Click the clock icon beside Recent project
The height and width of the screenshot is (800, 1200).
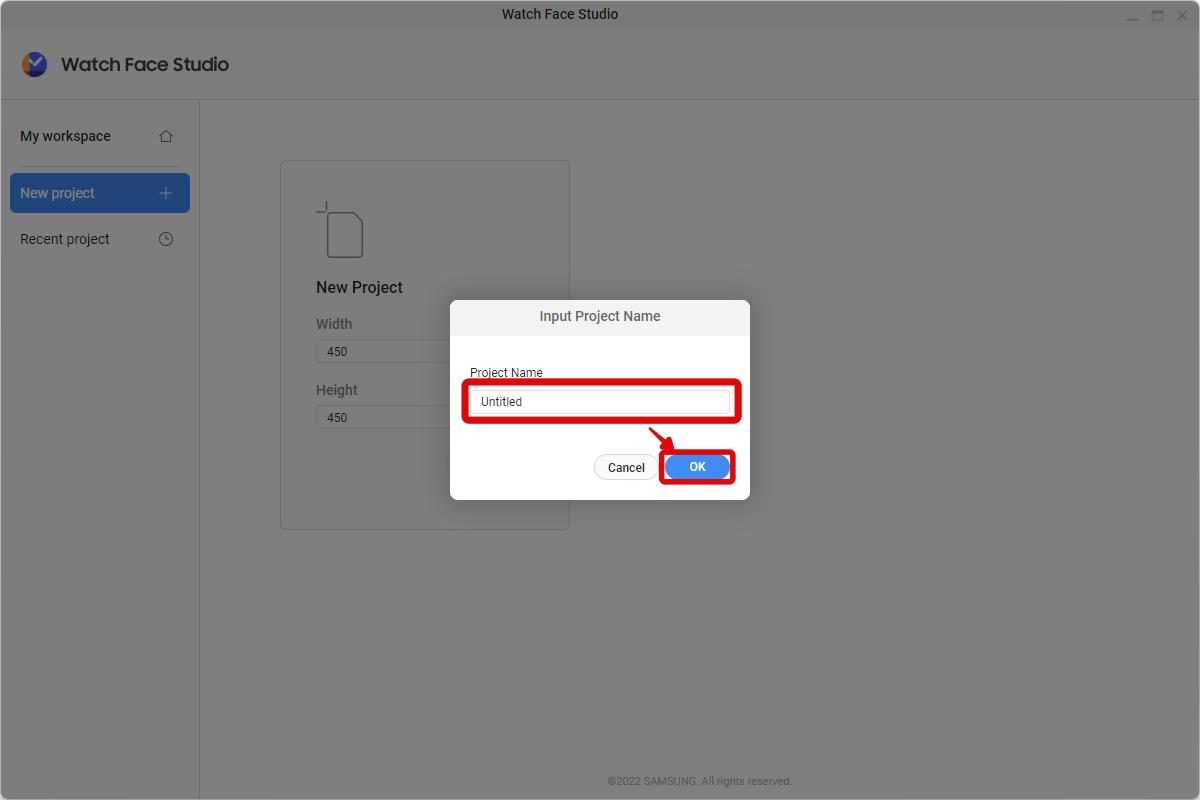pyautogui.click(x=166, y=239)
